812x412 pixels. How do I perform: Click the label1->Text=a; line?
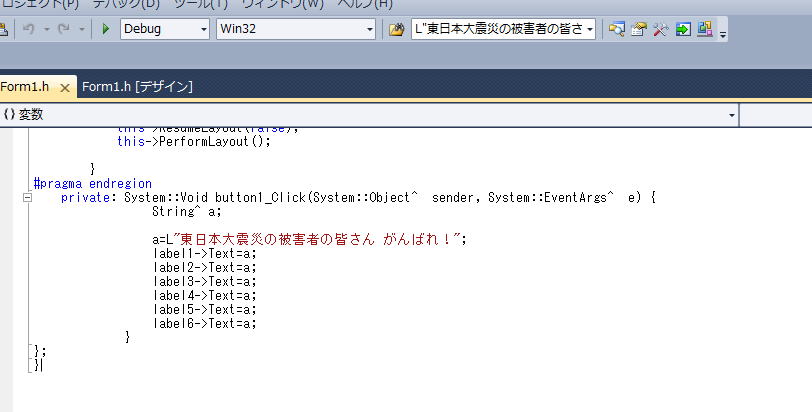click(205, 253)
